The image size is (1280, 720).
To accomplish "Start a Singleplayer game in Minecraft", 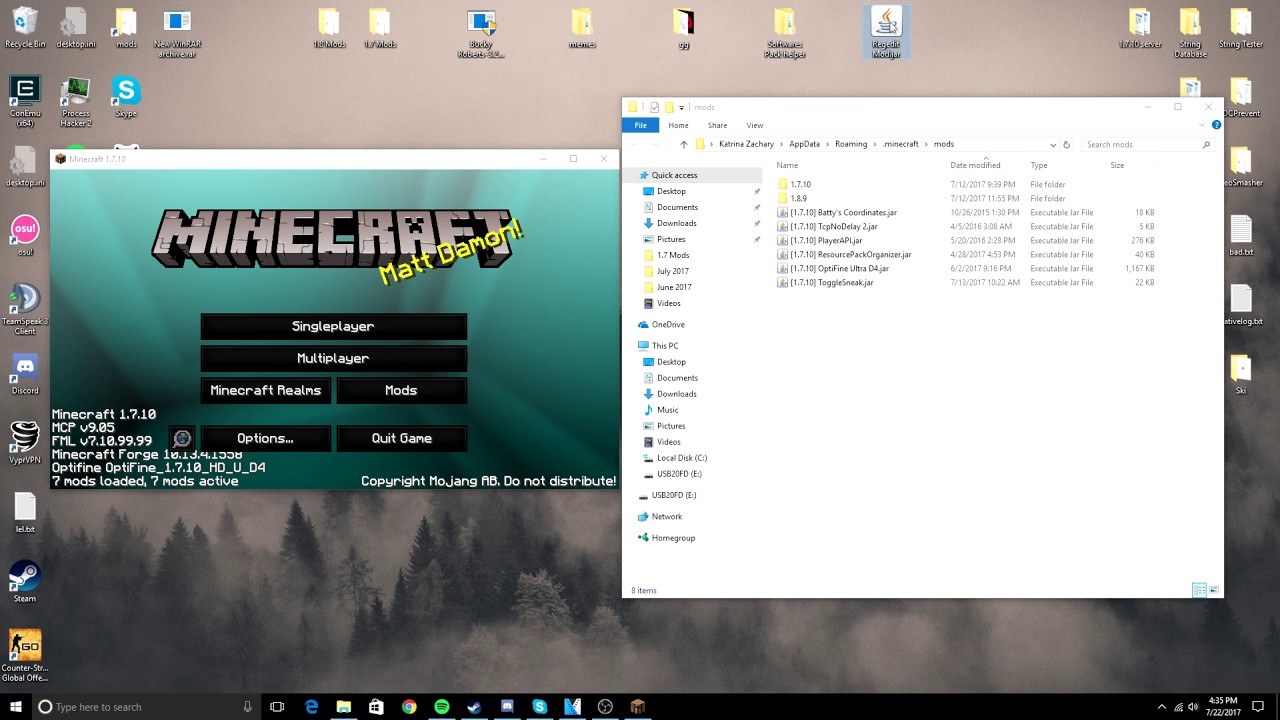I will 333,326.
